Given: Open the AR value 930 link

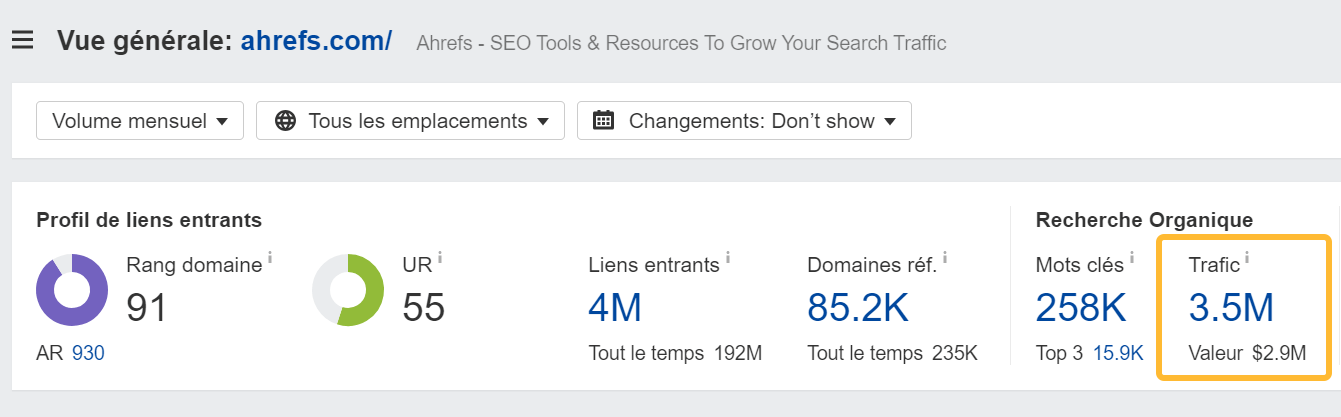Looking at the screenshot, I should 88,353.
